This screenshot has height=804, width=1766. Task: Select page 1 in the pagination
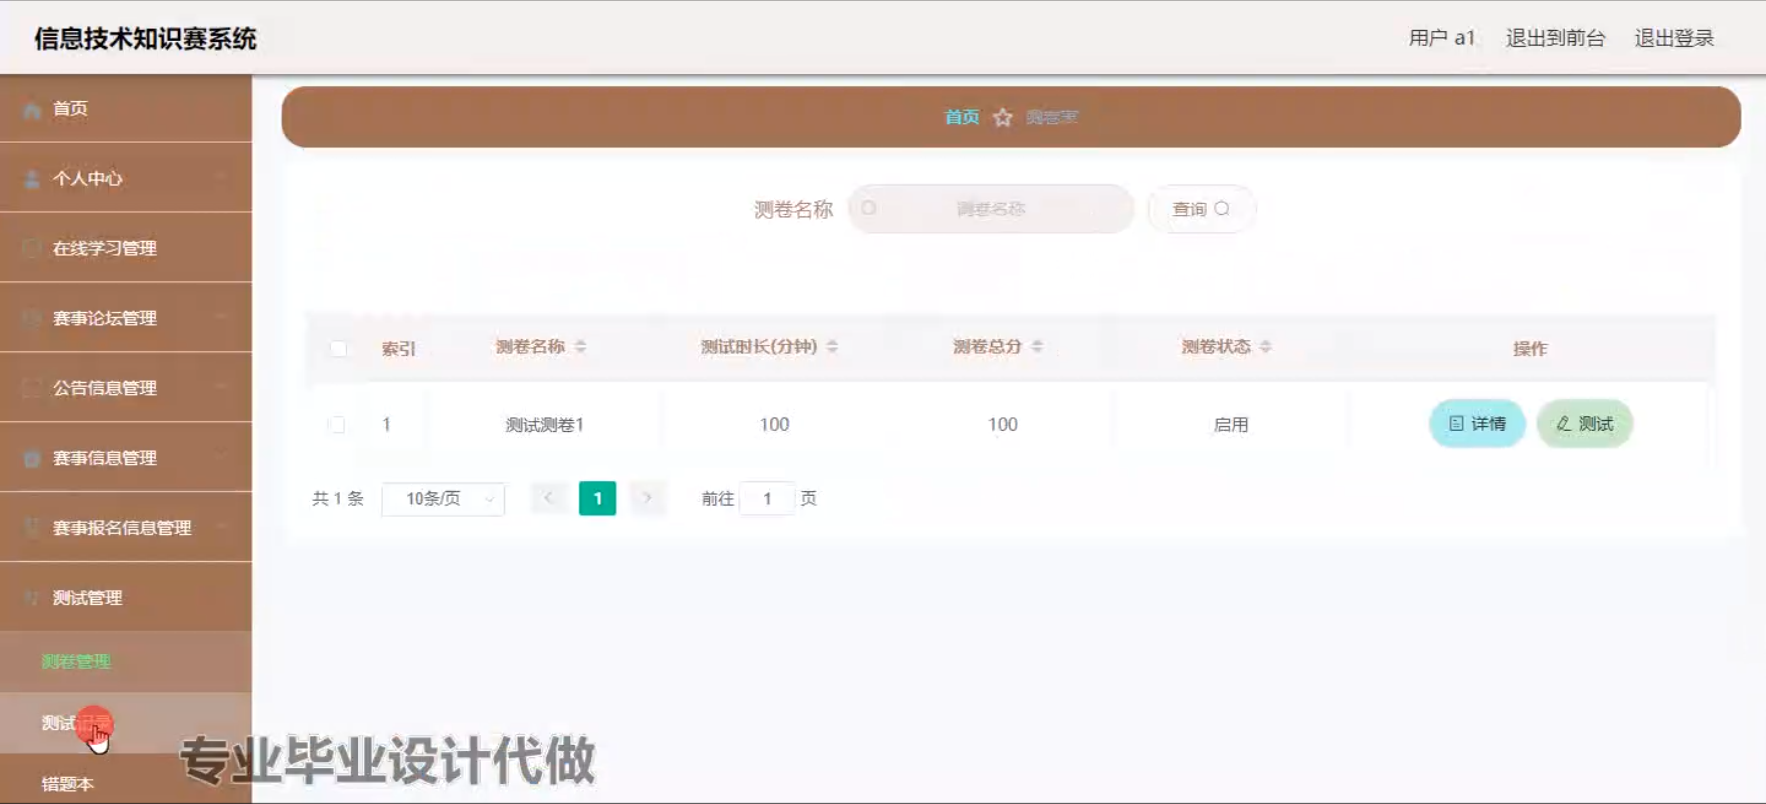point(598,498)
